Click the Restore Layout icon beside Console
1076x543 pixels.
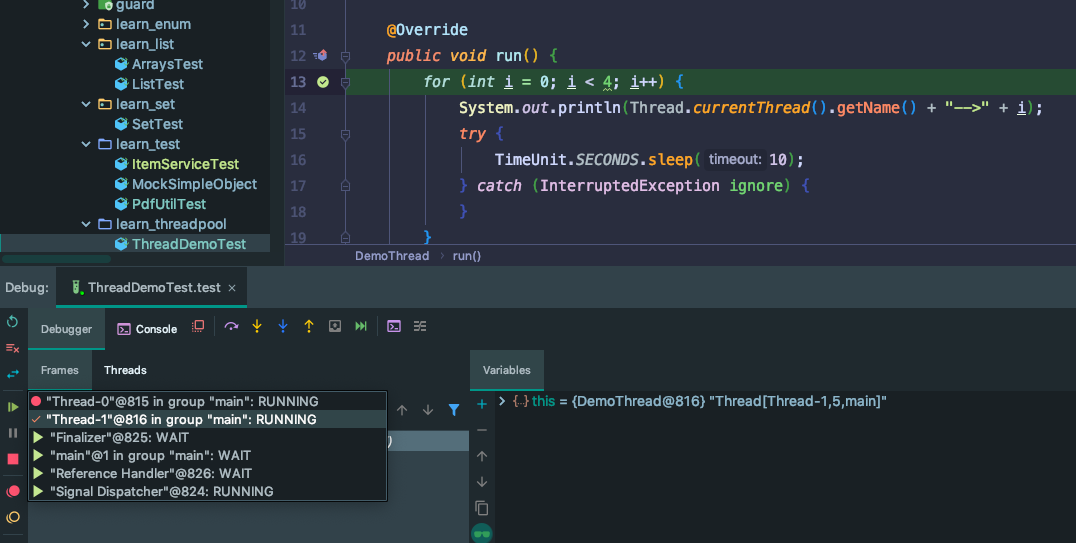coord(198,326)
